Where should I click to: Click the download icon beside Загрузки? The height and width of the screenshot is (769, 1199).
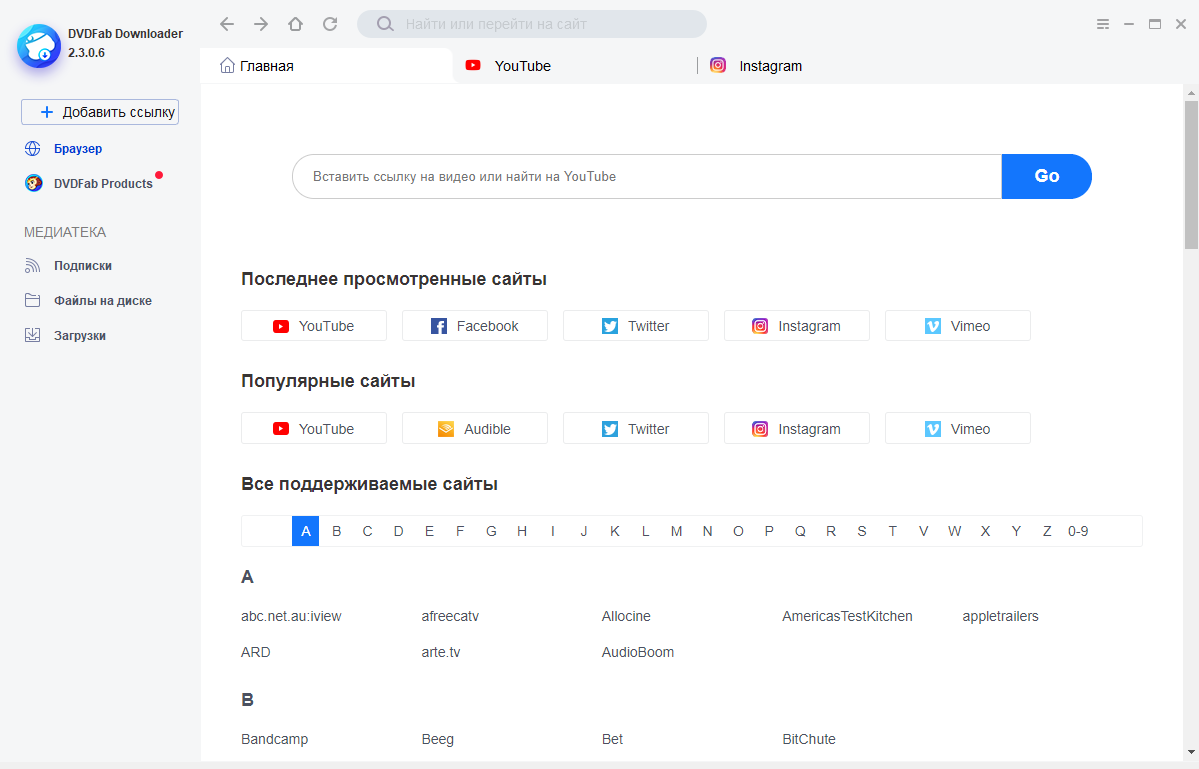pos(32,335)
